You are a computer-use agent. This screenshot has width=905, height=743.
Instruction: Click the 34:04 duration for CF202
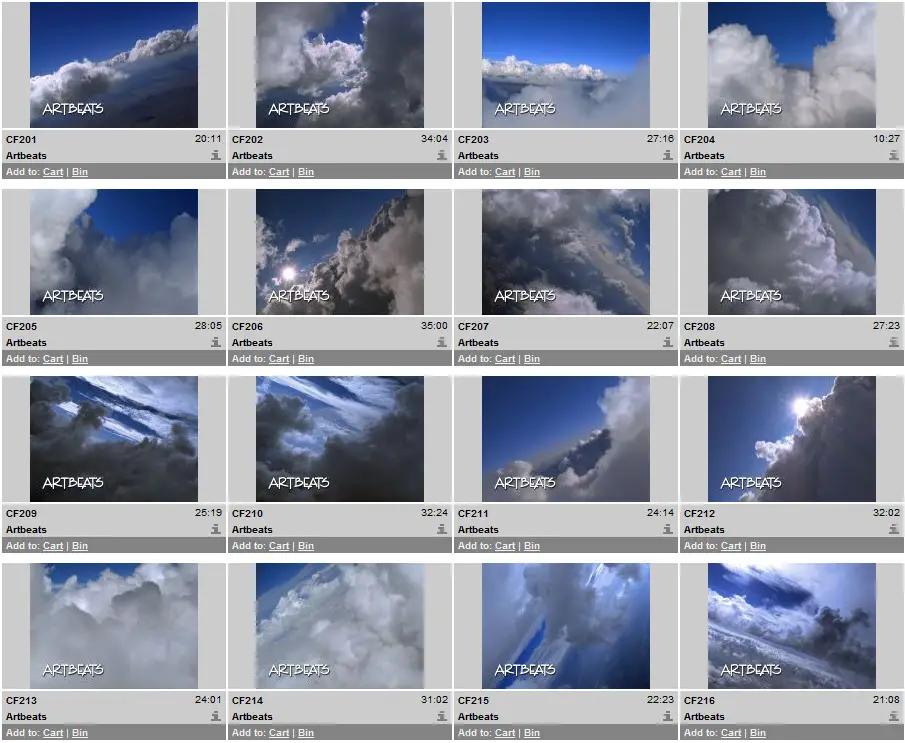pos(434,139)
